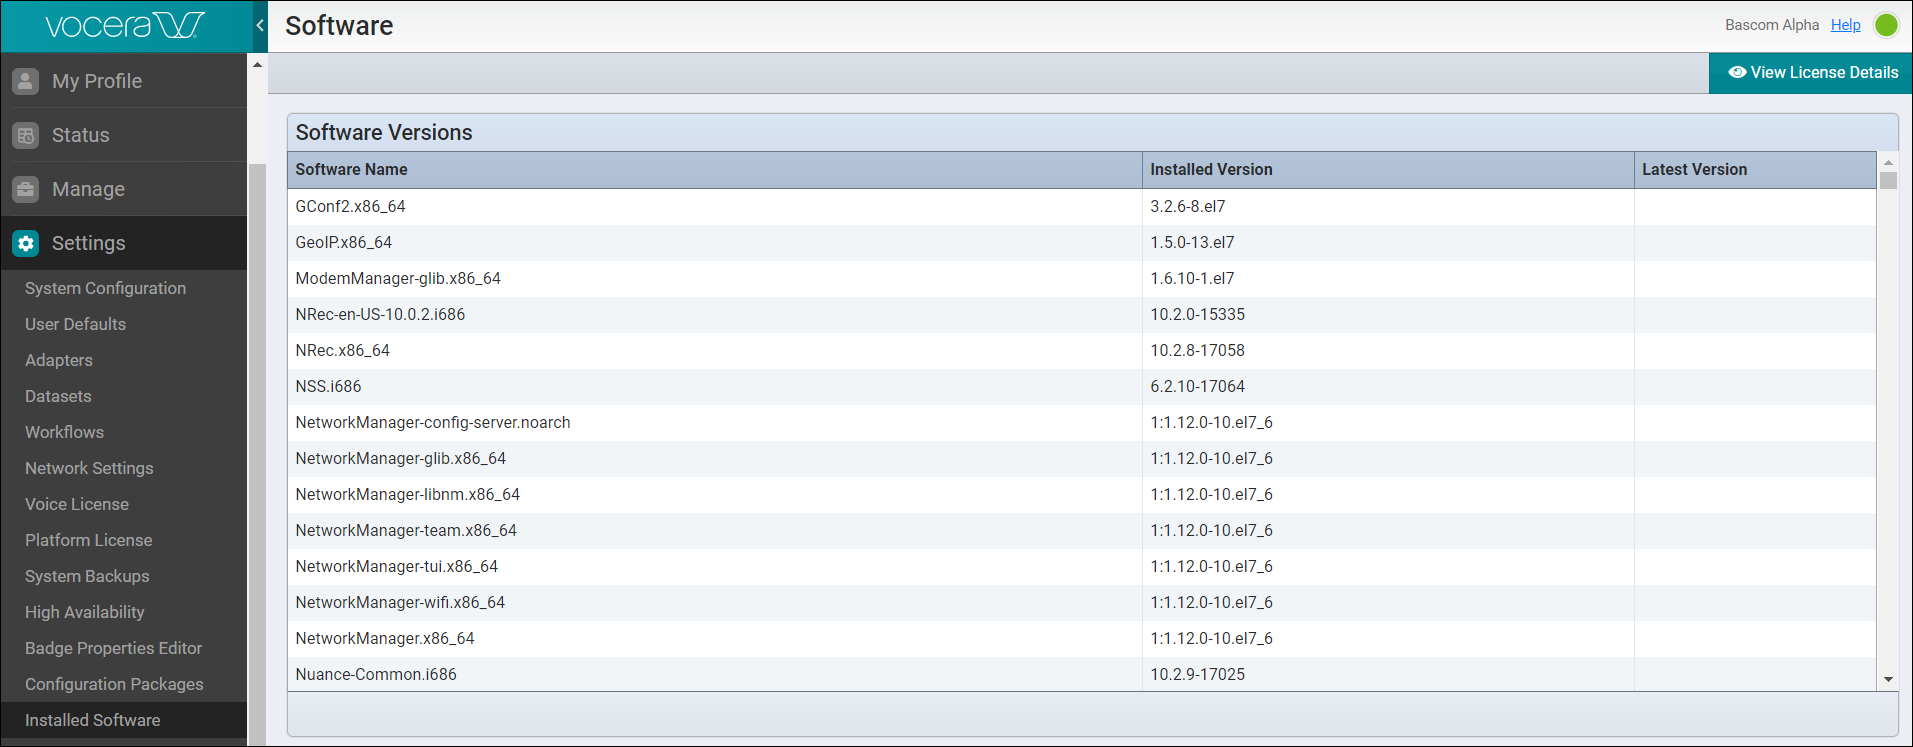
Task: Click the Latest Version column header
Action: coord(1694,170)
